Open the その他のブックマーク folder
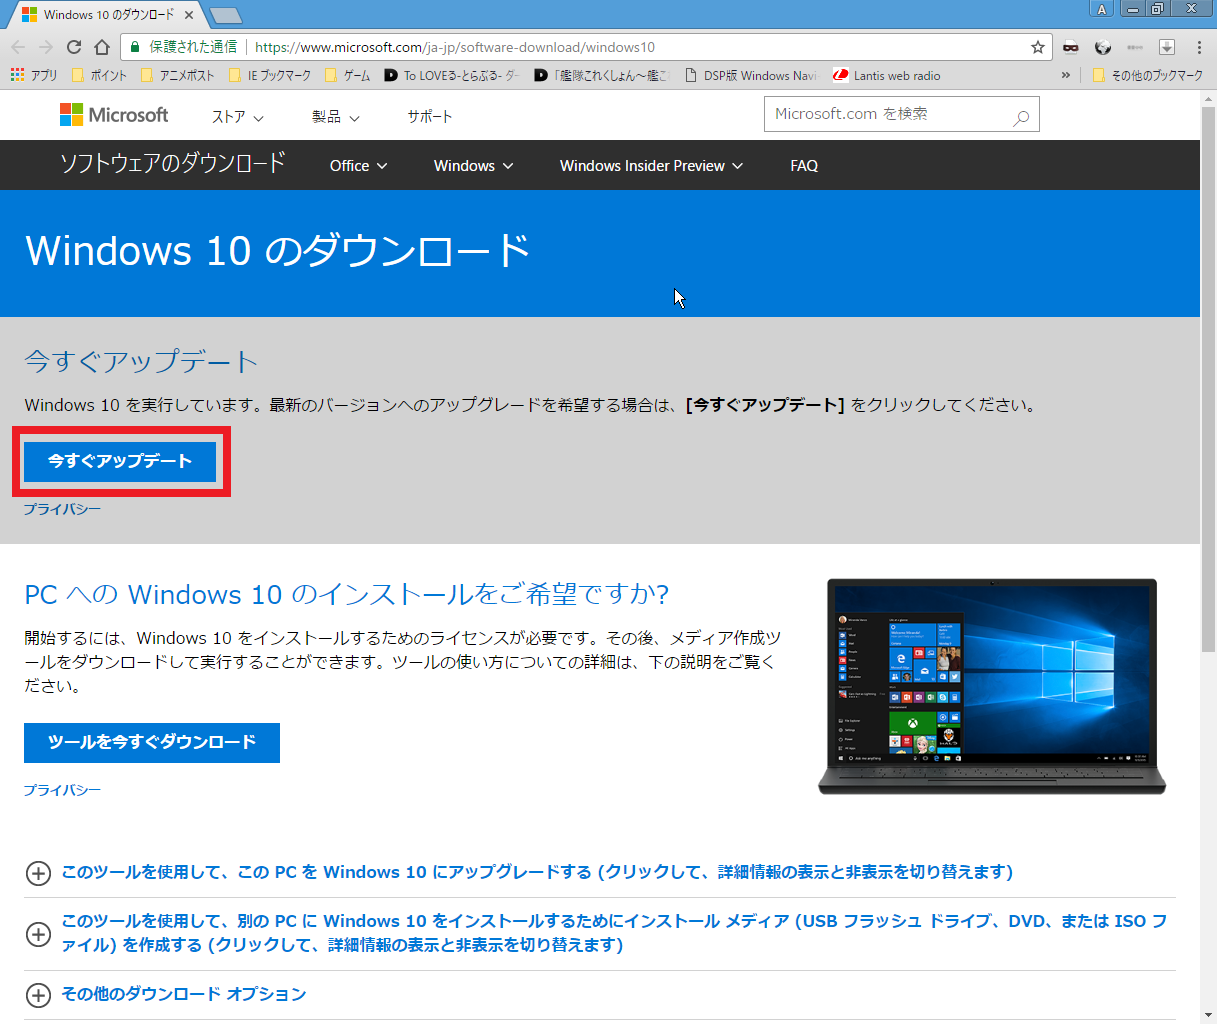The width and height of the screenshot is (1217, 1024). pyautogui.click(x=1148, y=75)
